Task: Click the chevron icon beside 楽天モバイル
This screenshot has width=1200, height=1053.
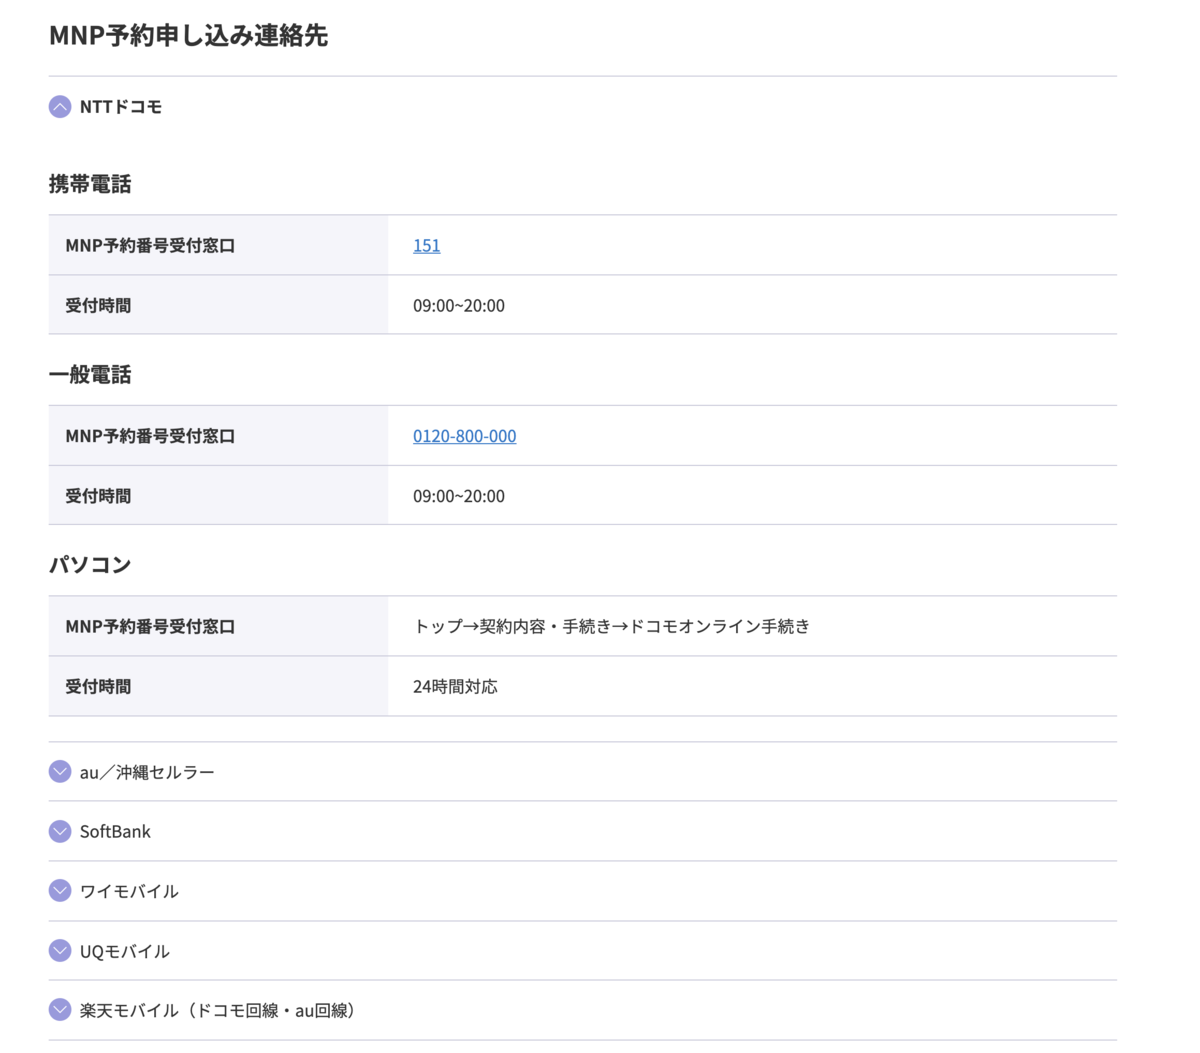Action: 59,1010
